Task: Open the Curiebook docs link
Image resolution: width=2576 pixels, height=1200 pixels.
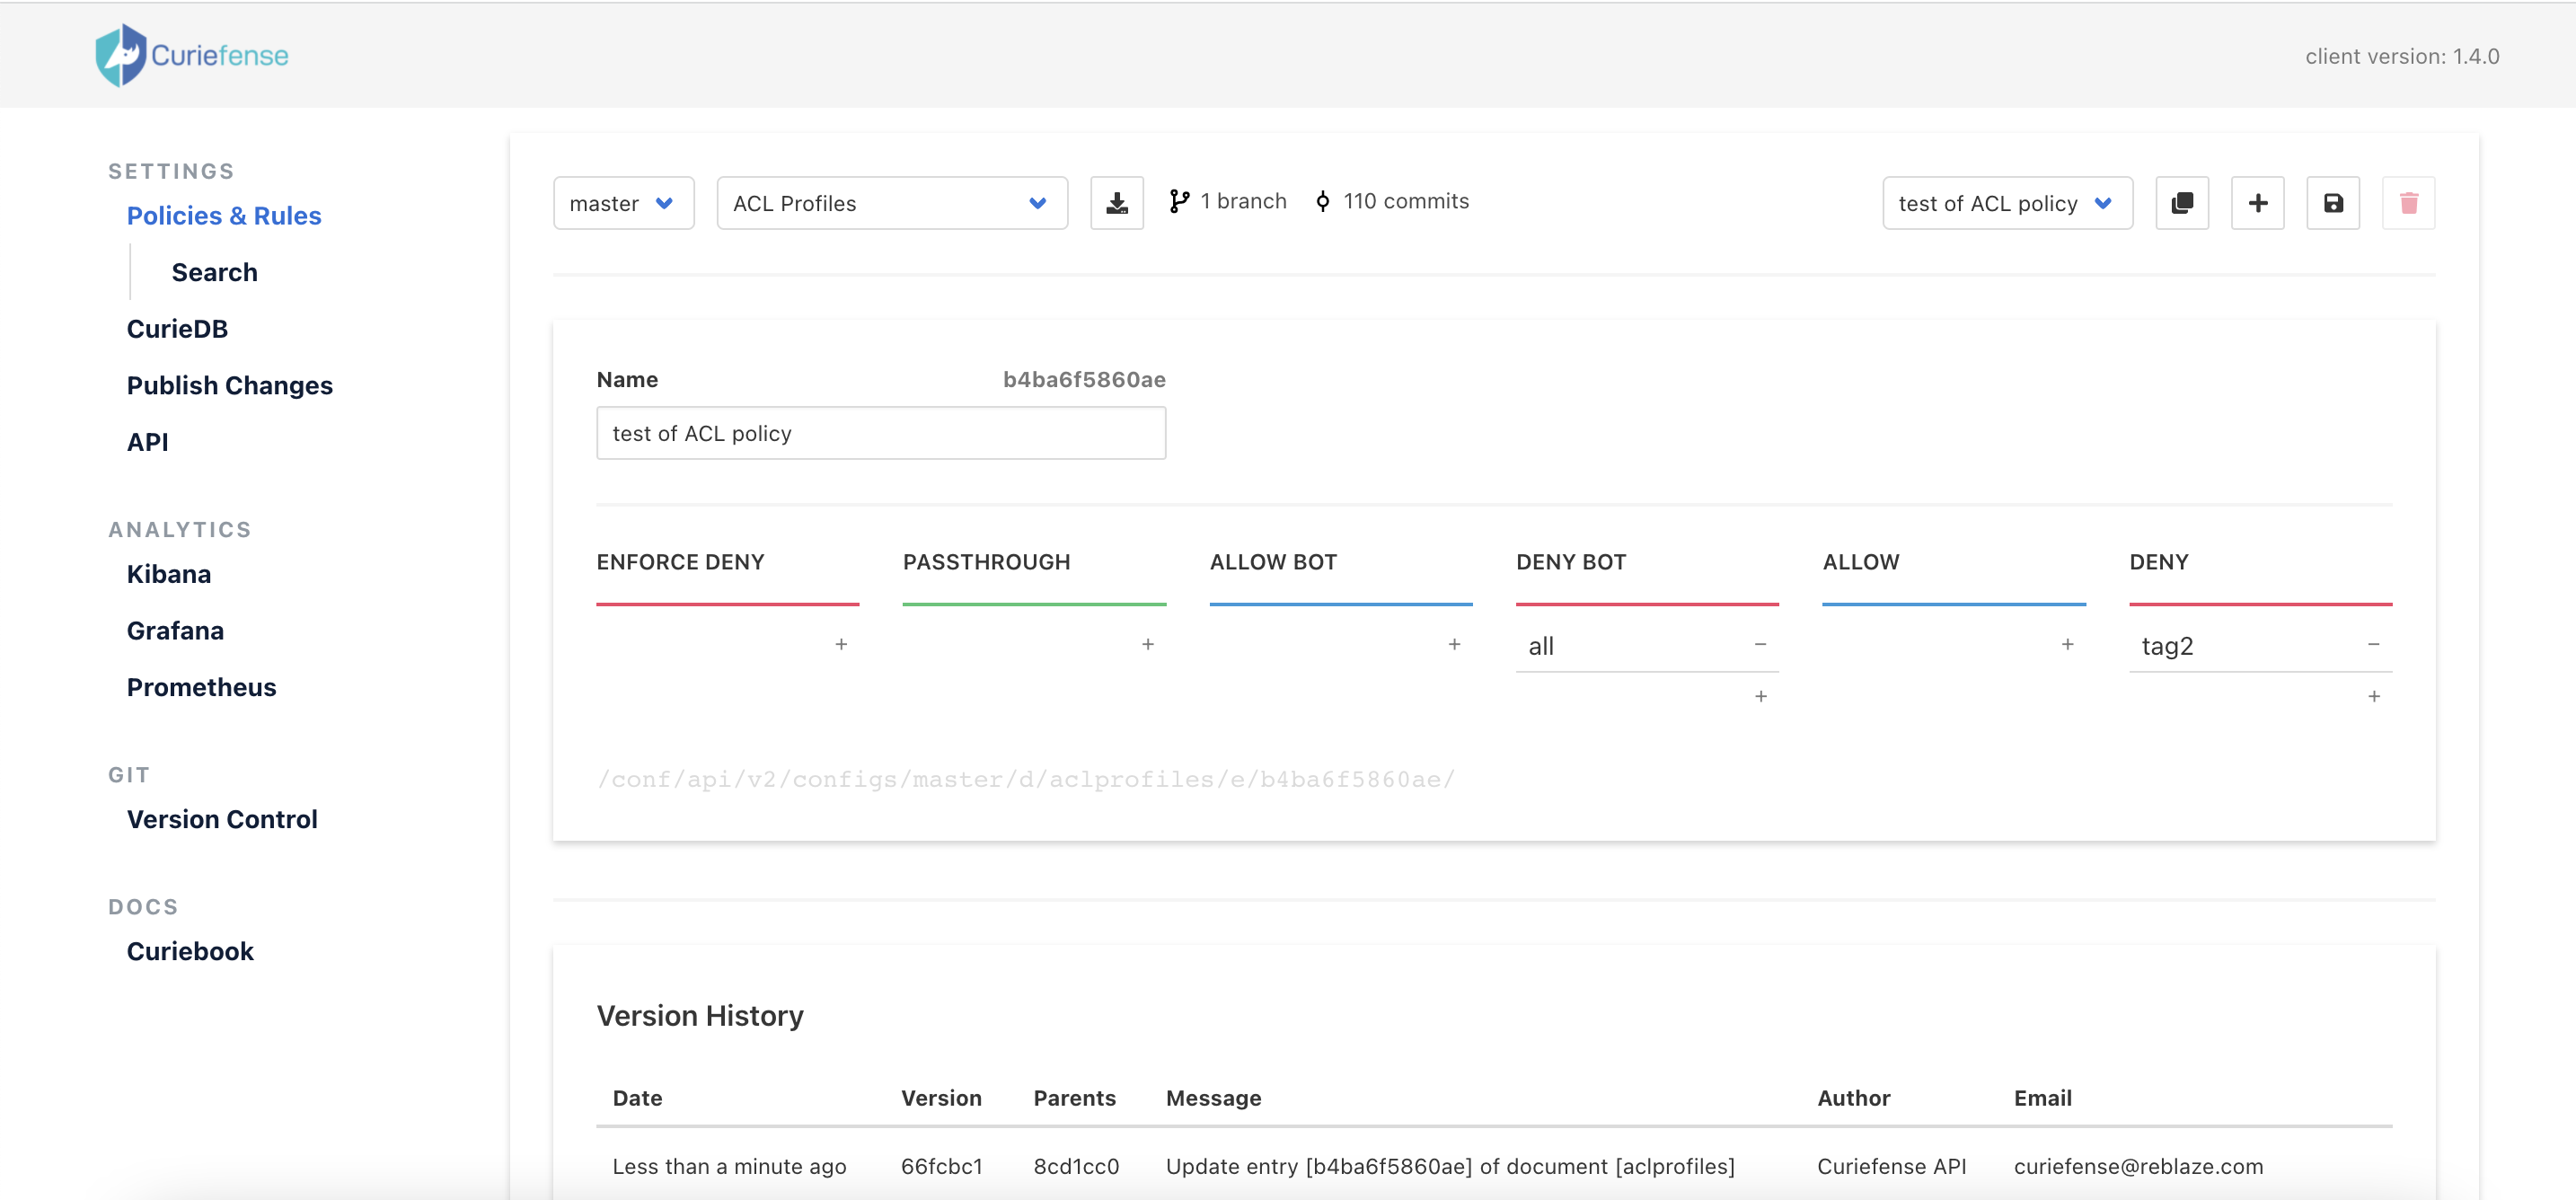Action: coord(190,951)
